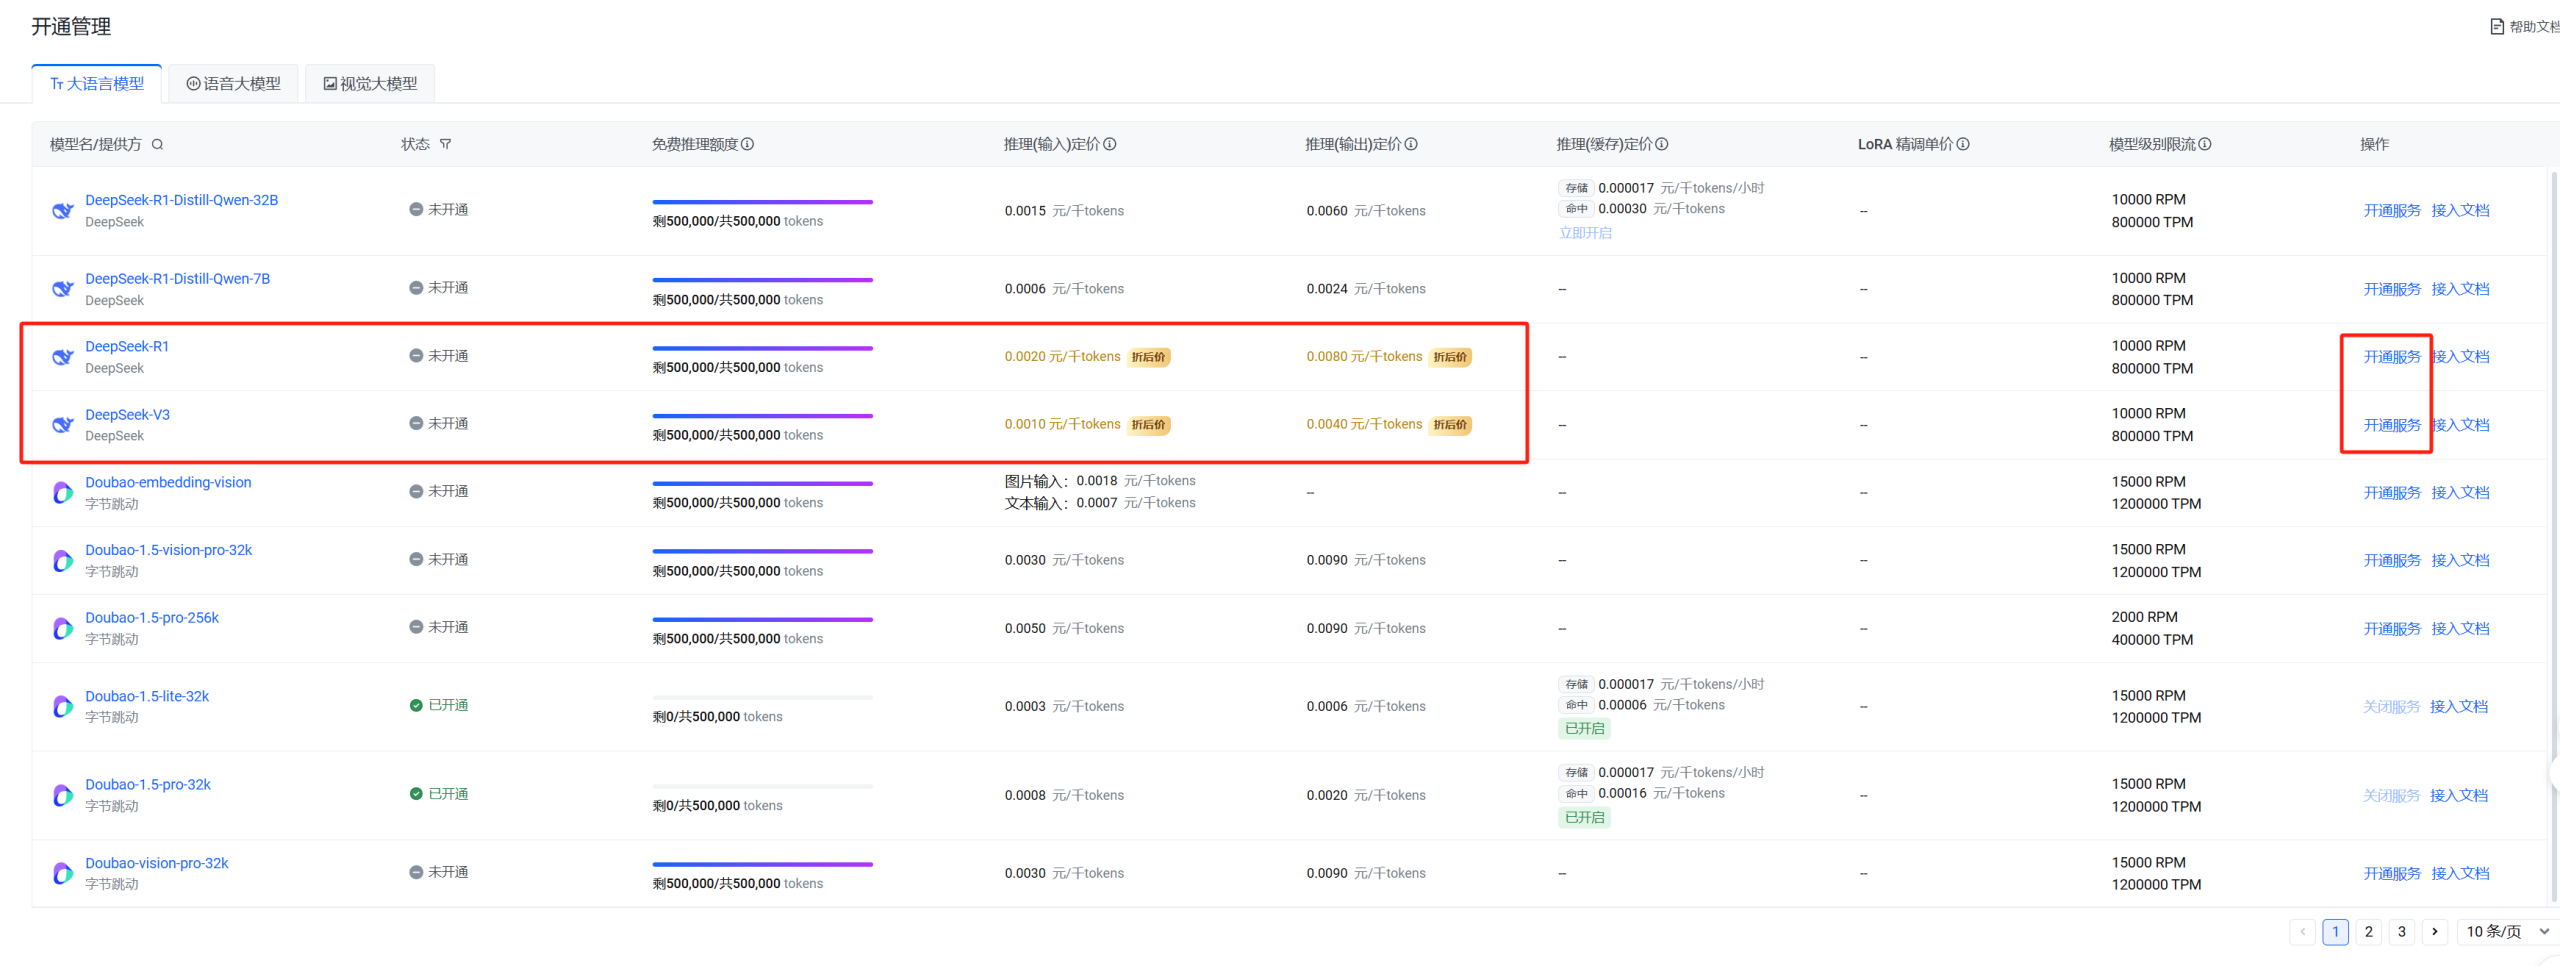Expand the 10 条/页 page size dropdown
Viewport: 2560px width, 966px height.
(2506, 932)
